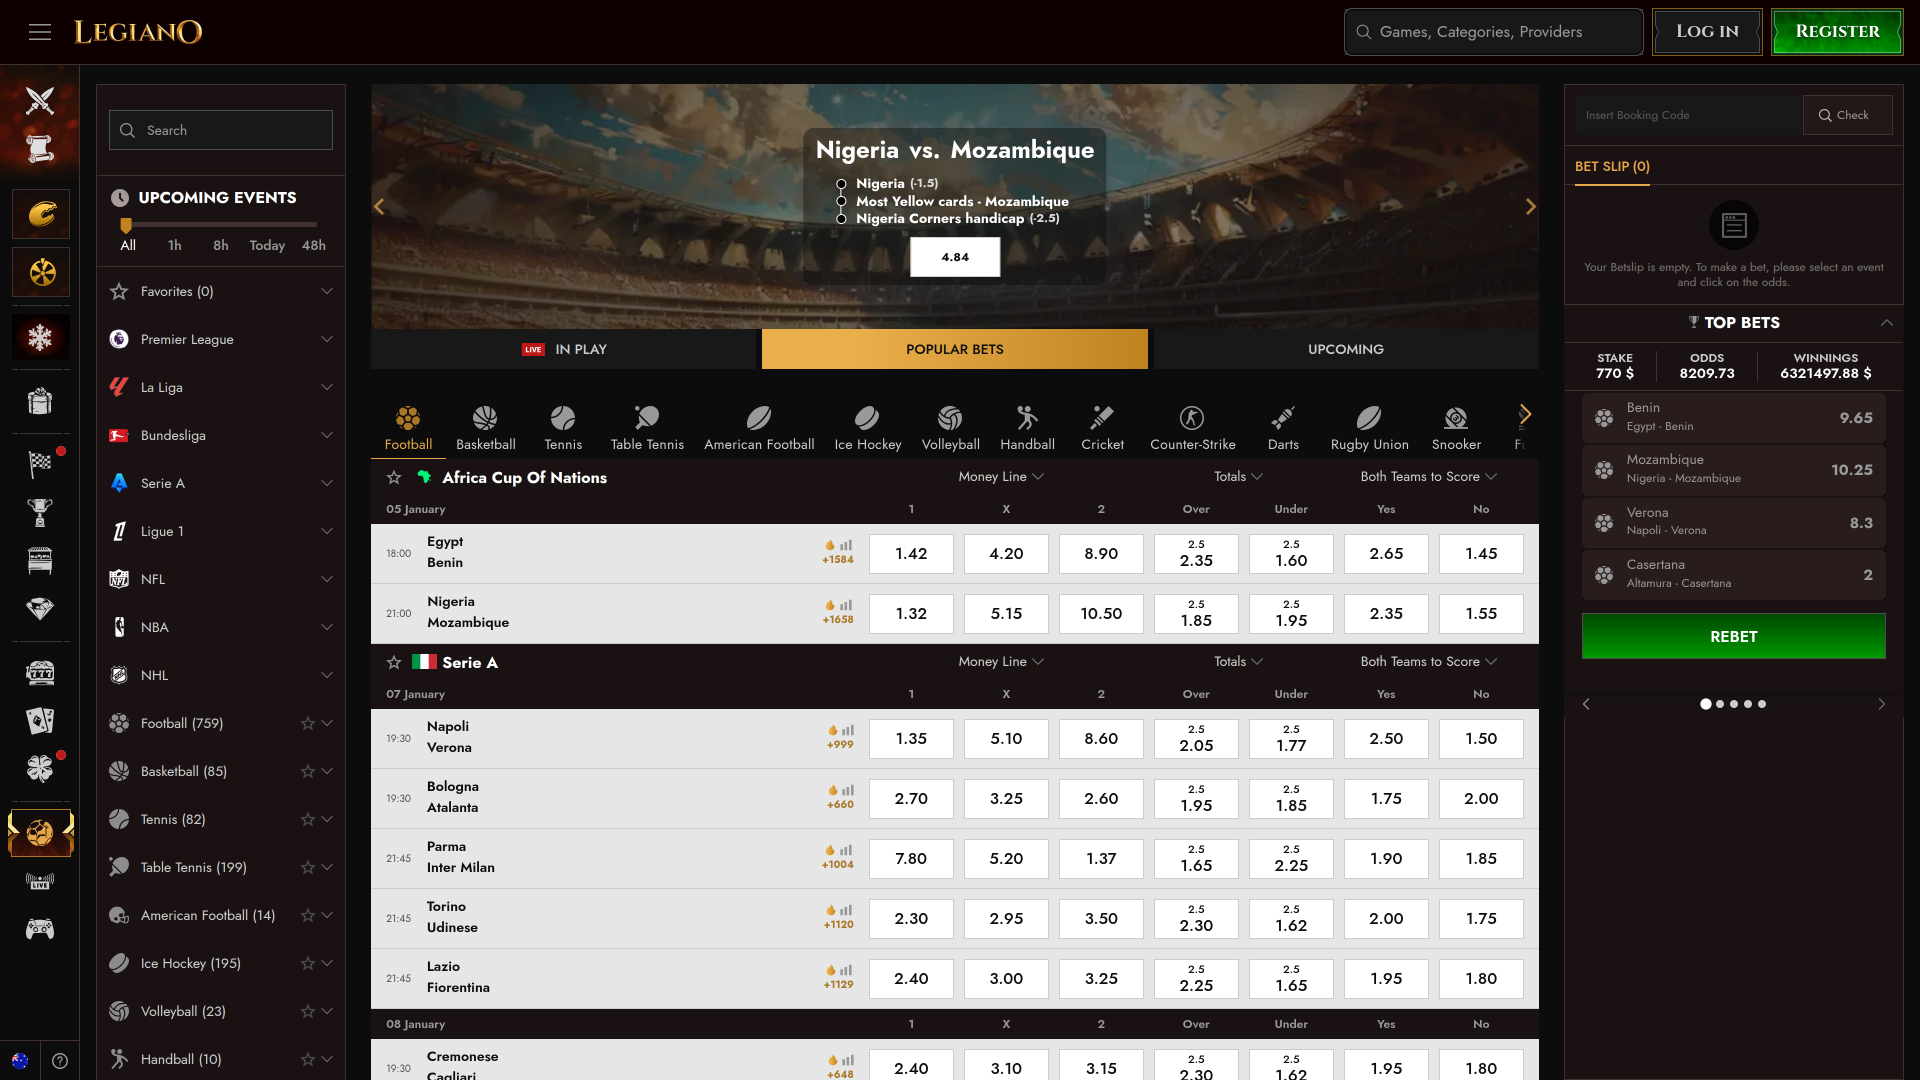Star the Serie A league header

(x=394, y=663)
